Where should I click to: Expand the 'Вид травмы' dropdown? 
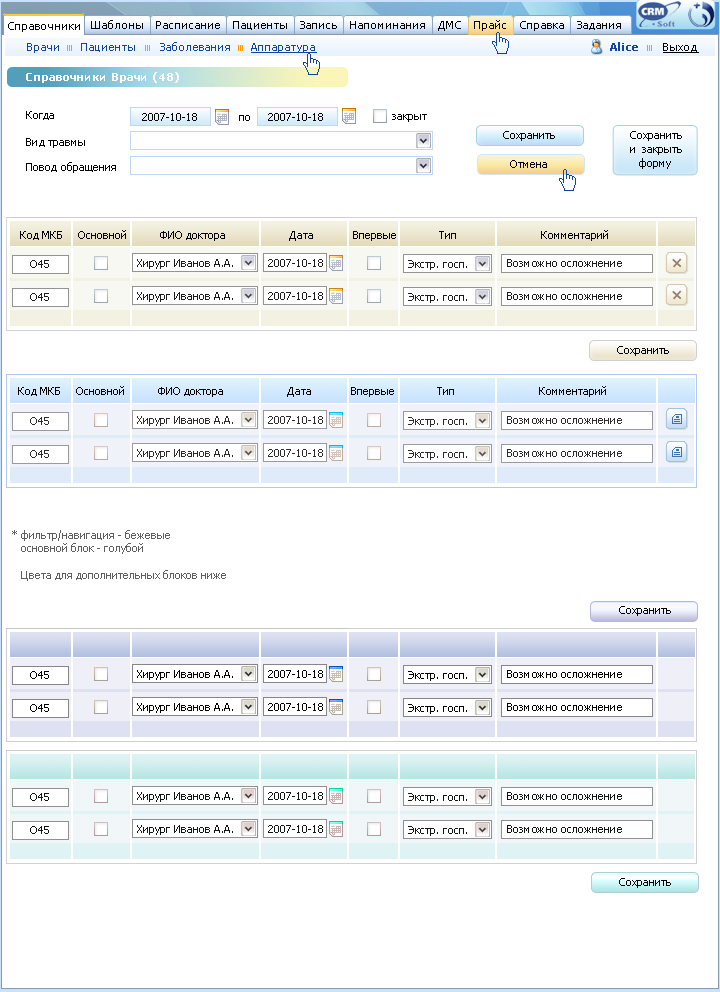click(423, 140)
